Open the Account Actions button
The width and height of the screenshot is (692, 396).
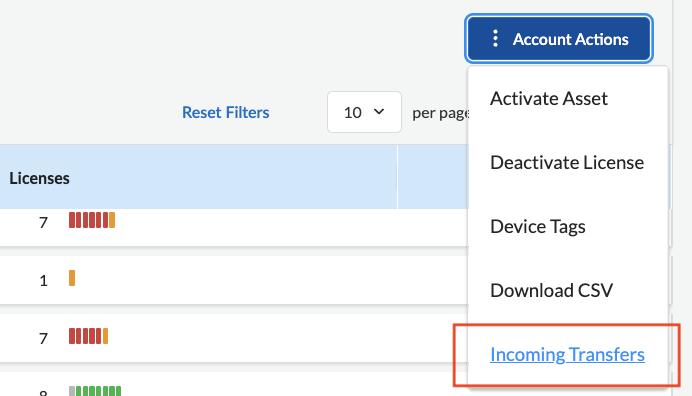coord(559,39)
